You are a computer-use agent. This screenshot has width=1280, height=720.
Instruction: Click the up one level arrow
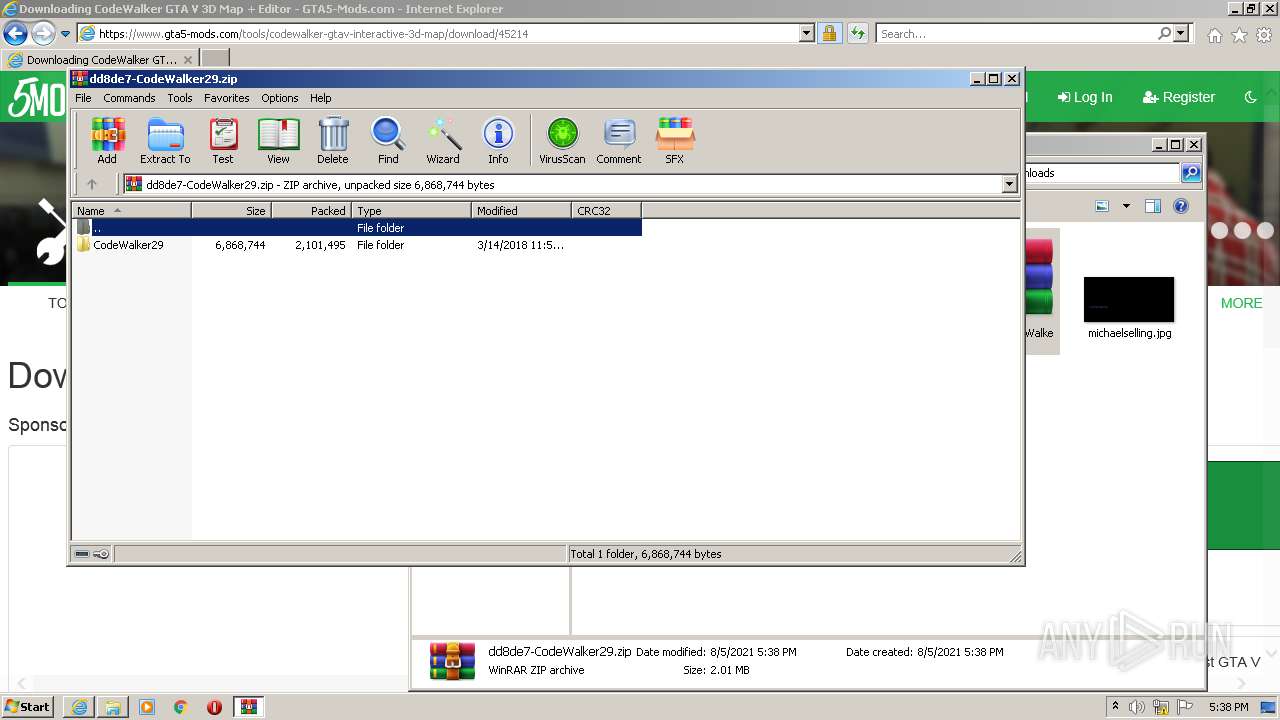[92, 184]
